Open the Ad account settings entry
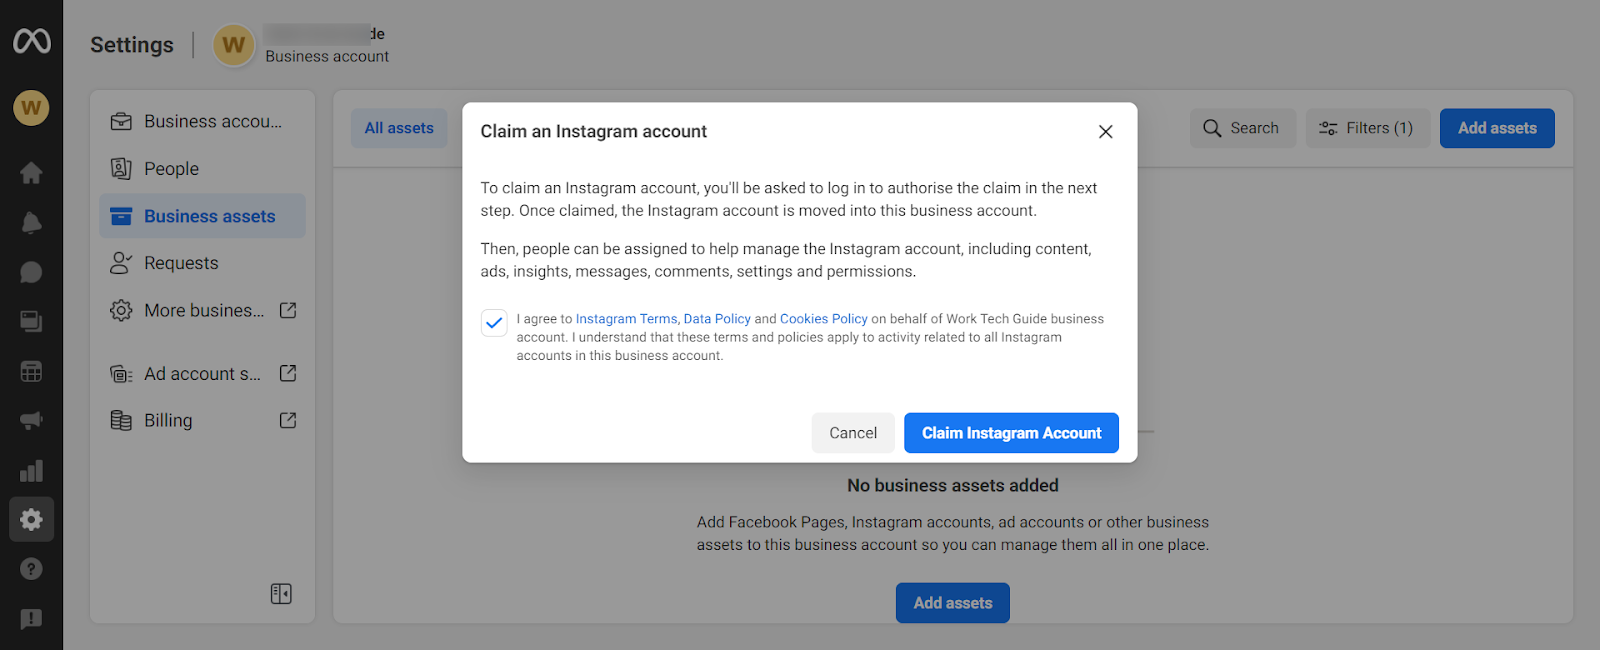The width and height of the screenshot is (1600, 650). 202,373
